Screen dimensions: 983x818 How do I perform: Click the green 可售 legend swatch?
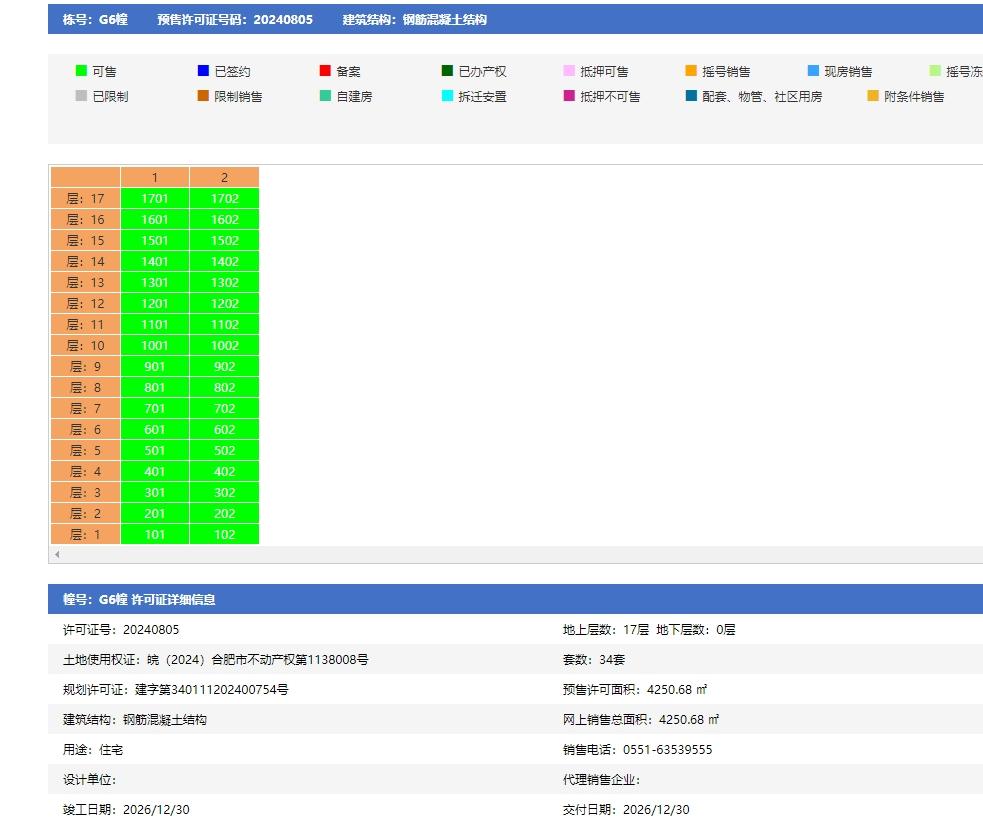coord(81,71)
